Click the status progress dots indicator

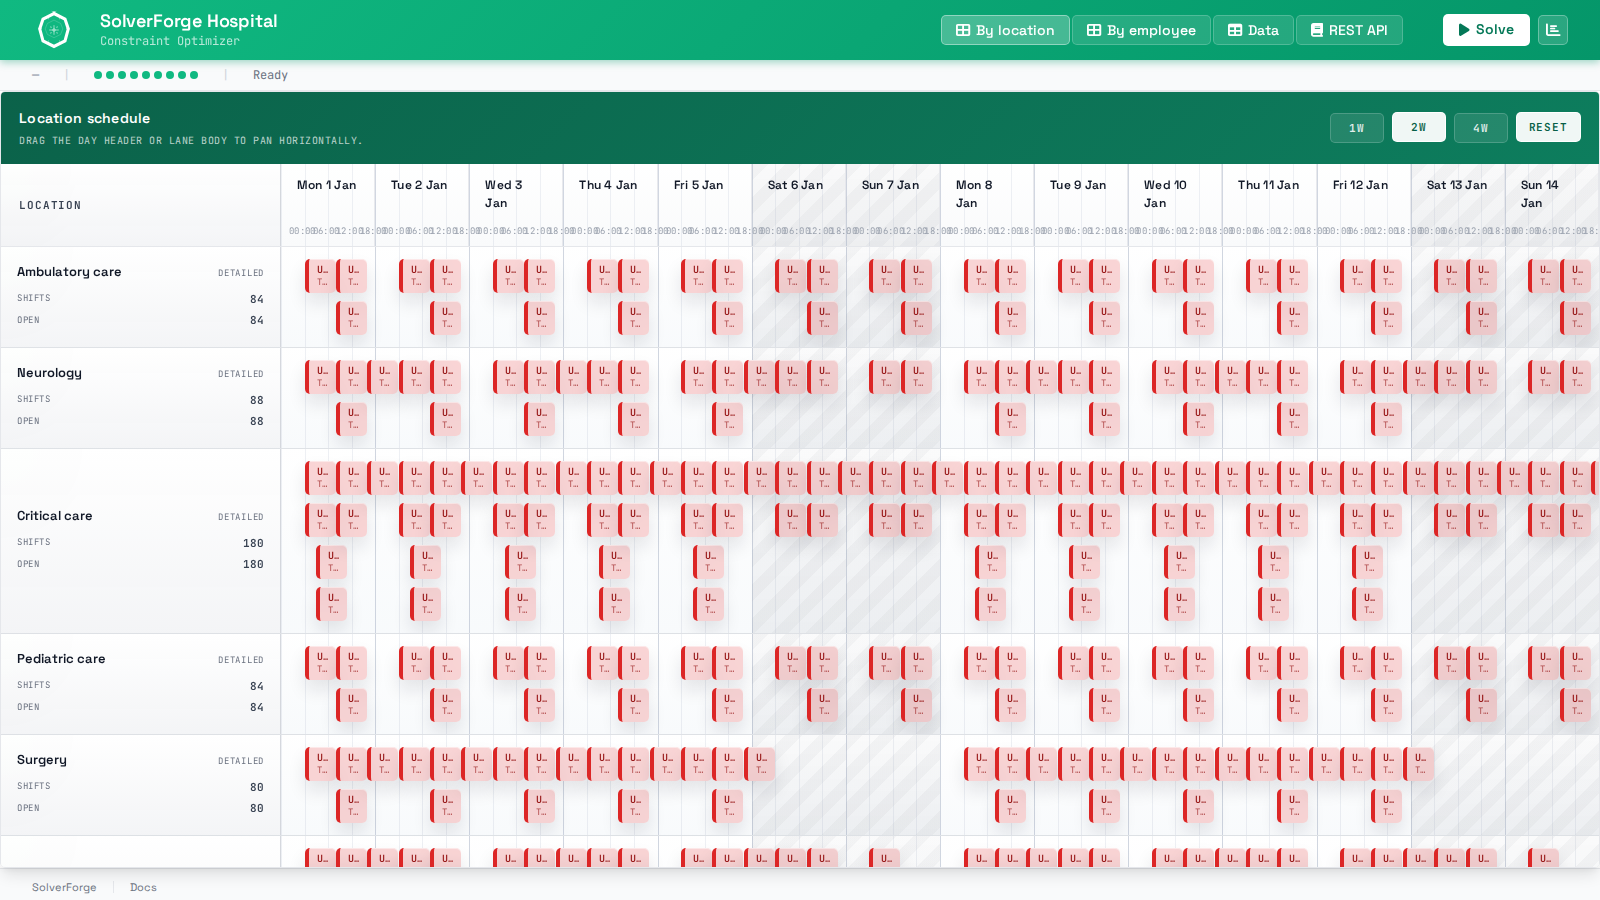[x=146, y=75]
